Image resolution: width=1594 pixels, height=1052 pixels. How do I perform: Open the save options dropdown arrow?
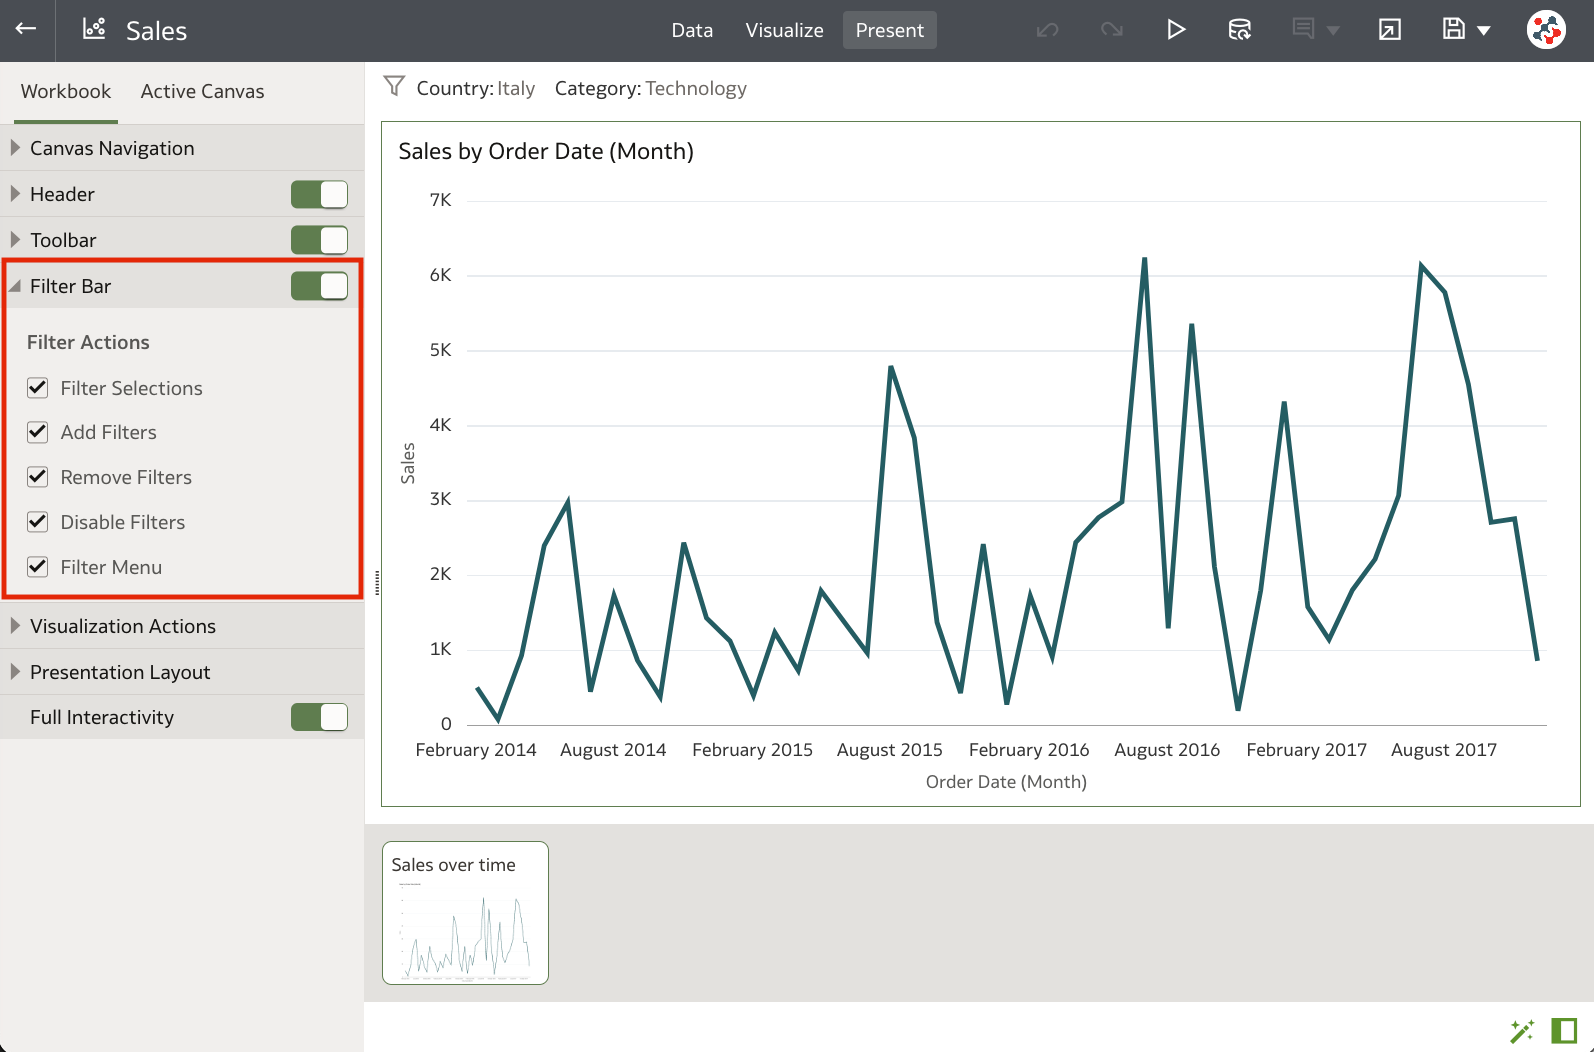click(x=1484, y=31)
